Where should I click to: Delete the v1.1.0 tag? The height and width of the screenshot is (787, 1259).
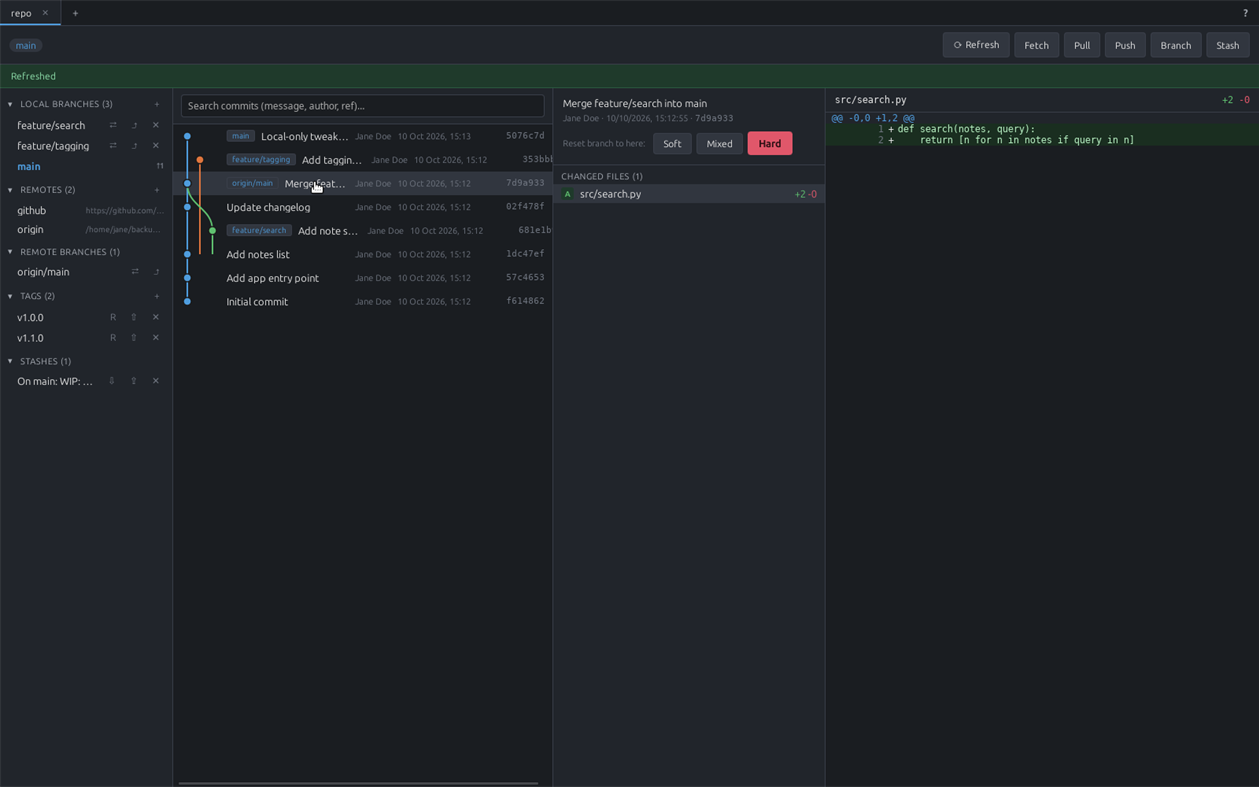click(156, 338)
